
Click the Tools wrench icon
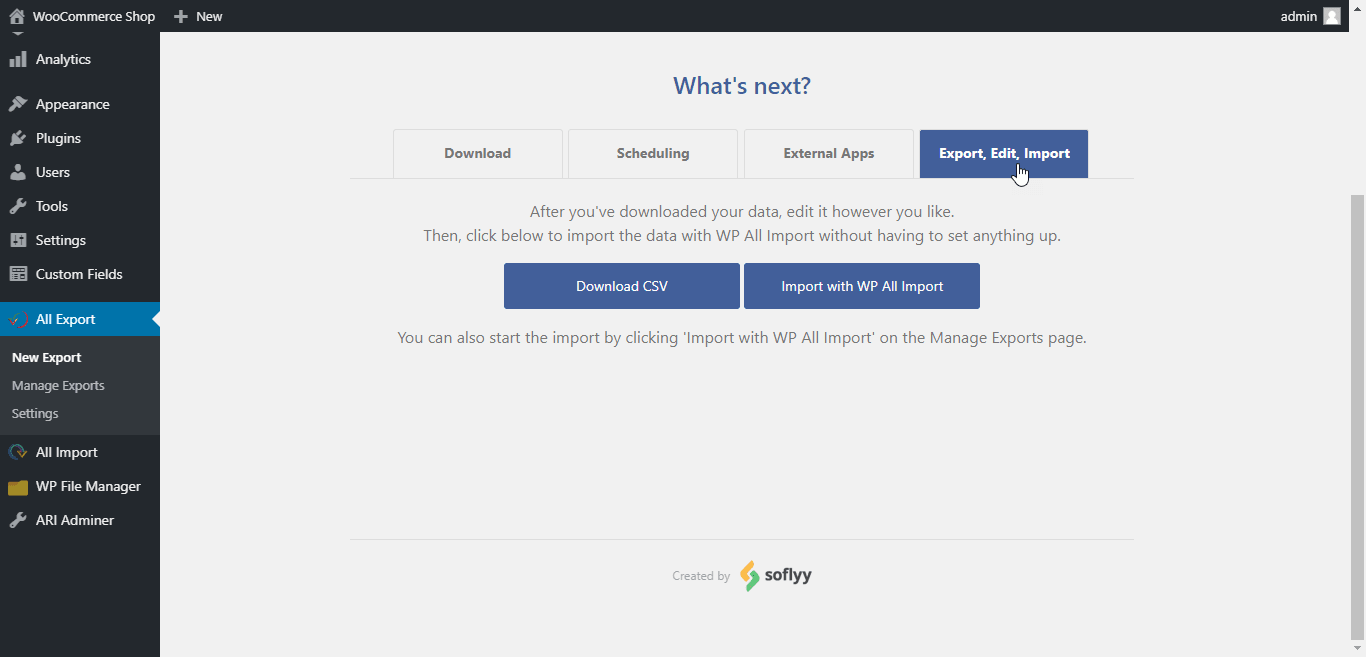(x=18, y=206)
